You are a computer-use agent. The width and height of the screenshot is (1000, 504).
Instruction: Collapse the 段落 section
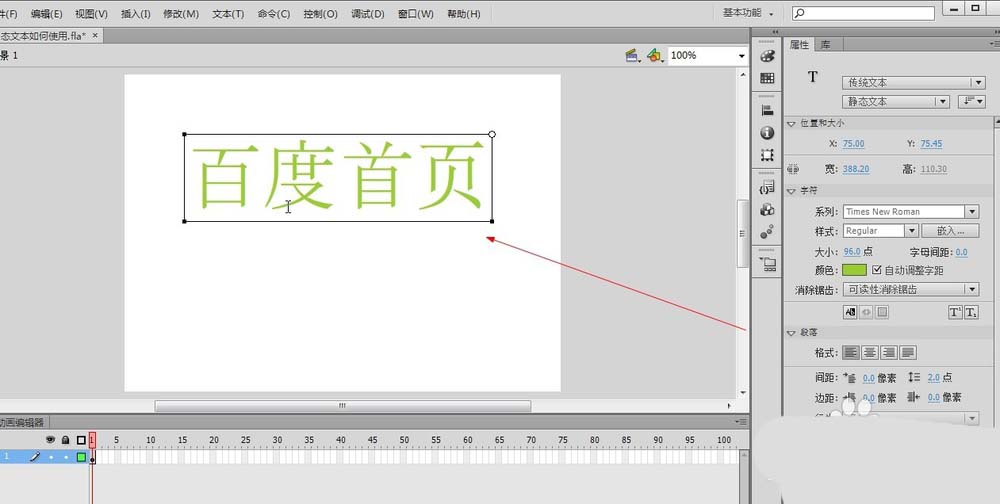coord(792,332)
